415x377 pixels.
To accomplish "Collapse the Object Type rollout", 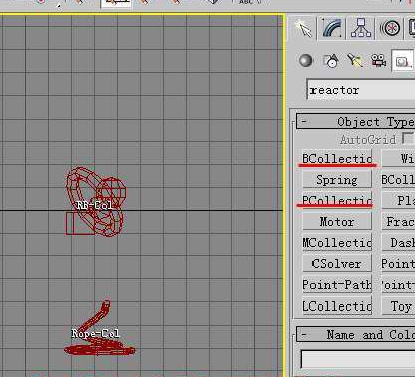I will point(356,122).
